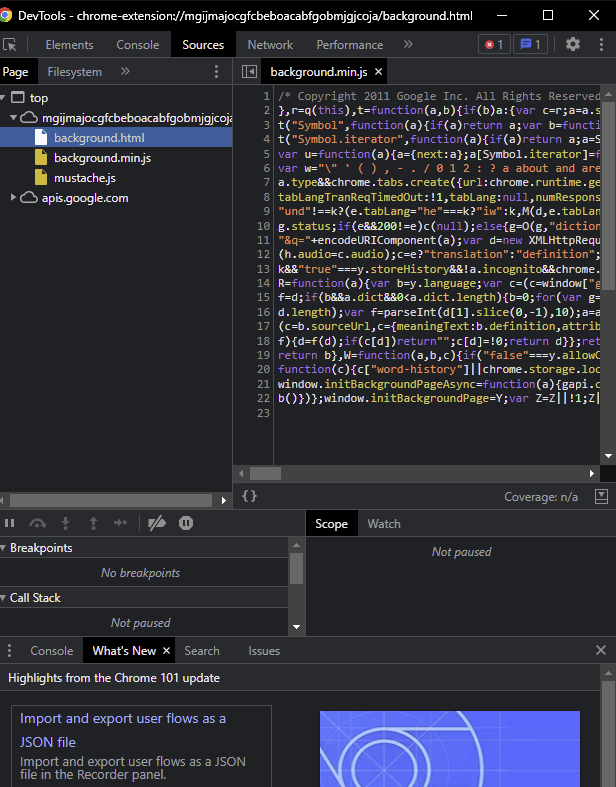Toggle the file navigator sidebar icon
616x787 pixels.
pyautogui.click(x=250, y=72)
